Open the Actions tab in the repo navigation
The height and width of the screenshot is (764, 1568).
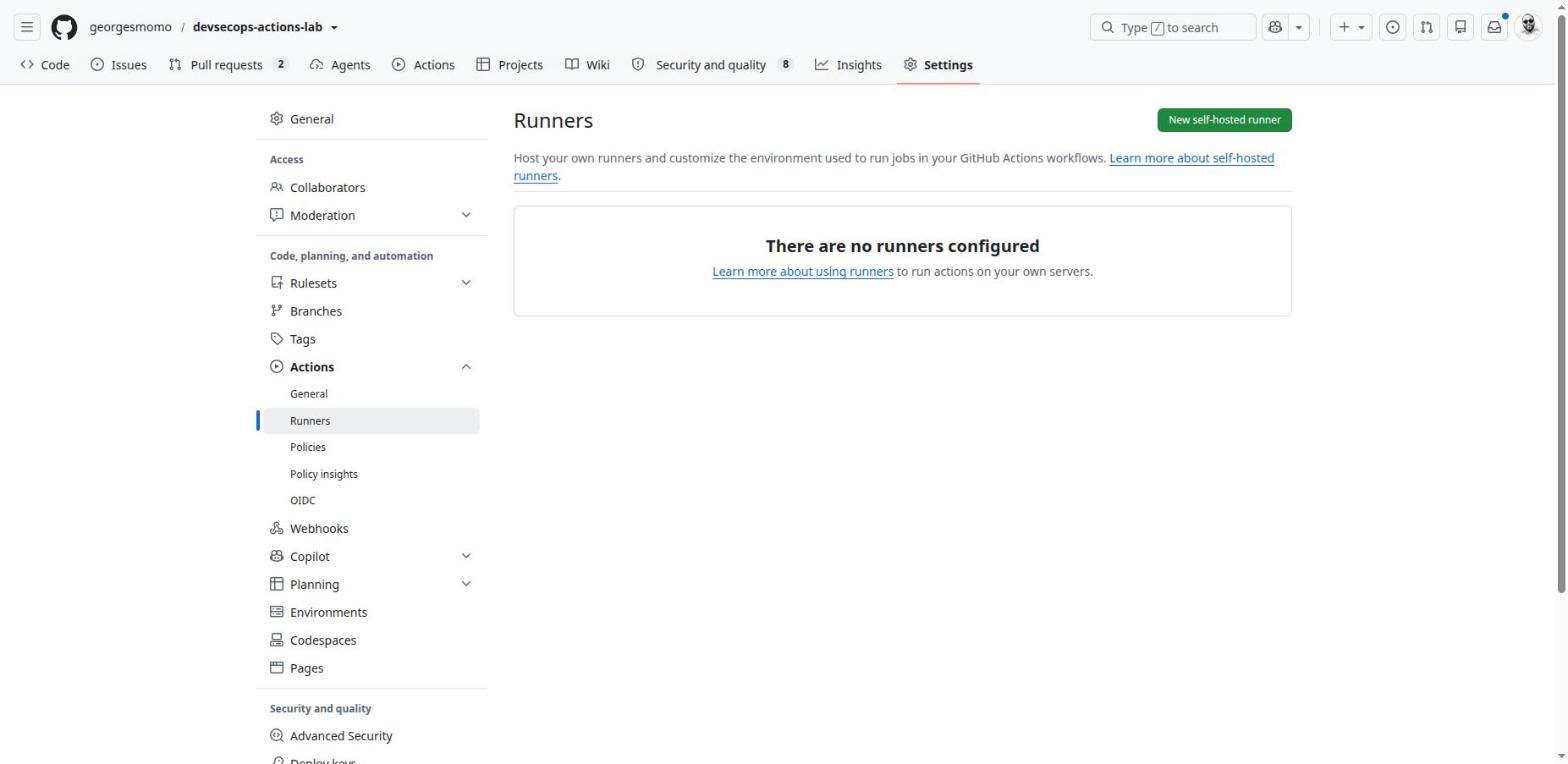click(x=423, y=65)
